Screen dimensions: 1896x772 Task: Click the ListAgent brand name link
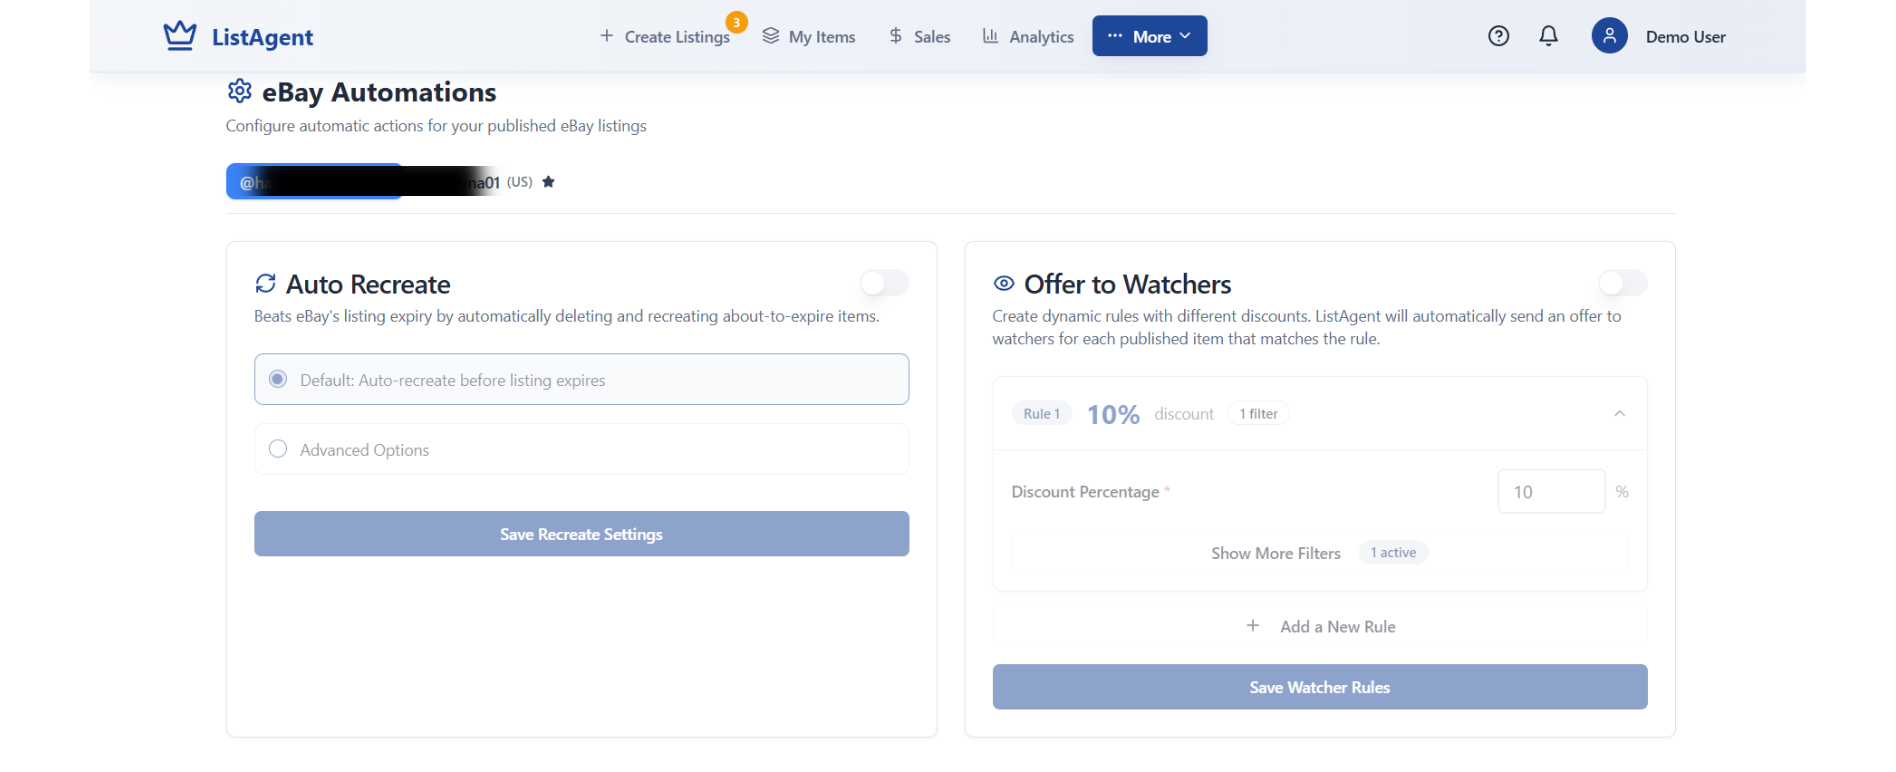262,37
